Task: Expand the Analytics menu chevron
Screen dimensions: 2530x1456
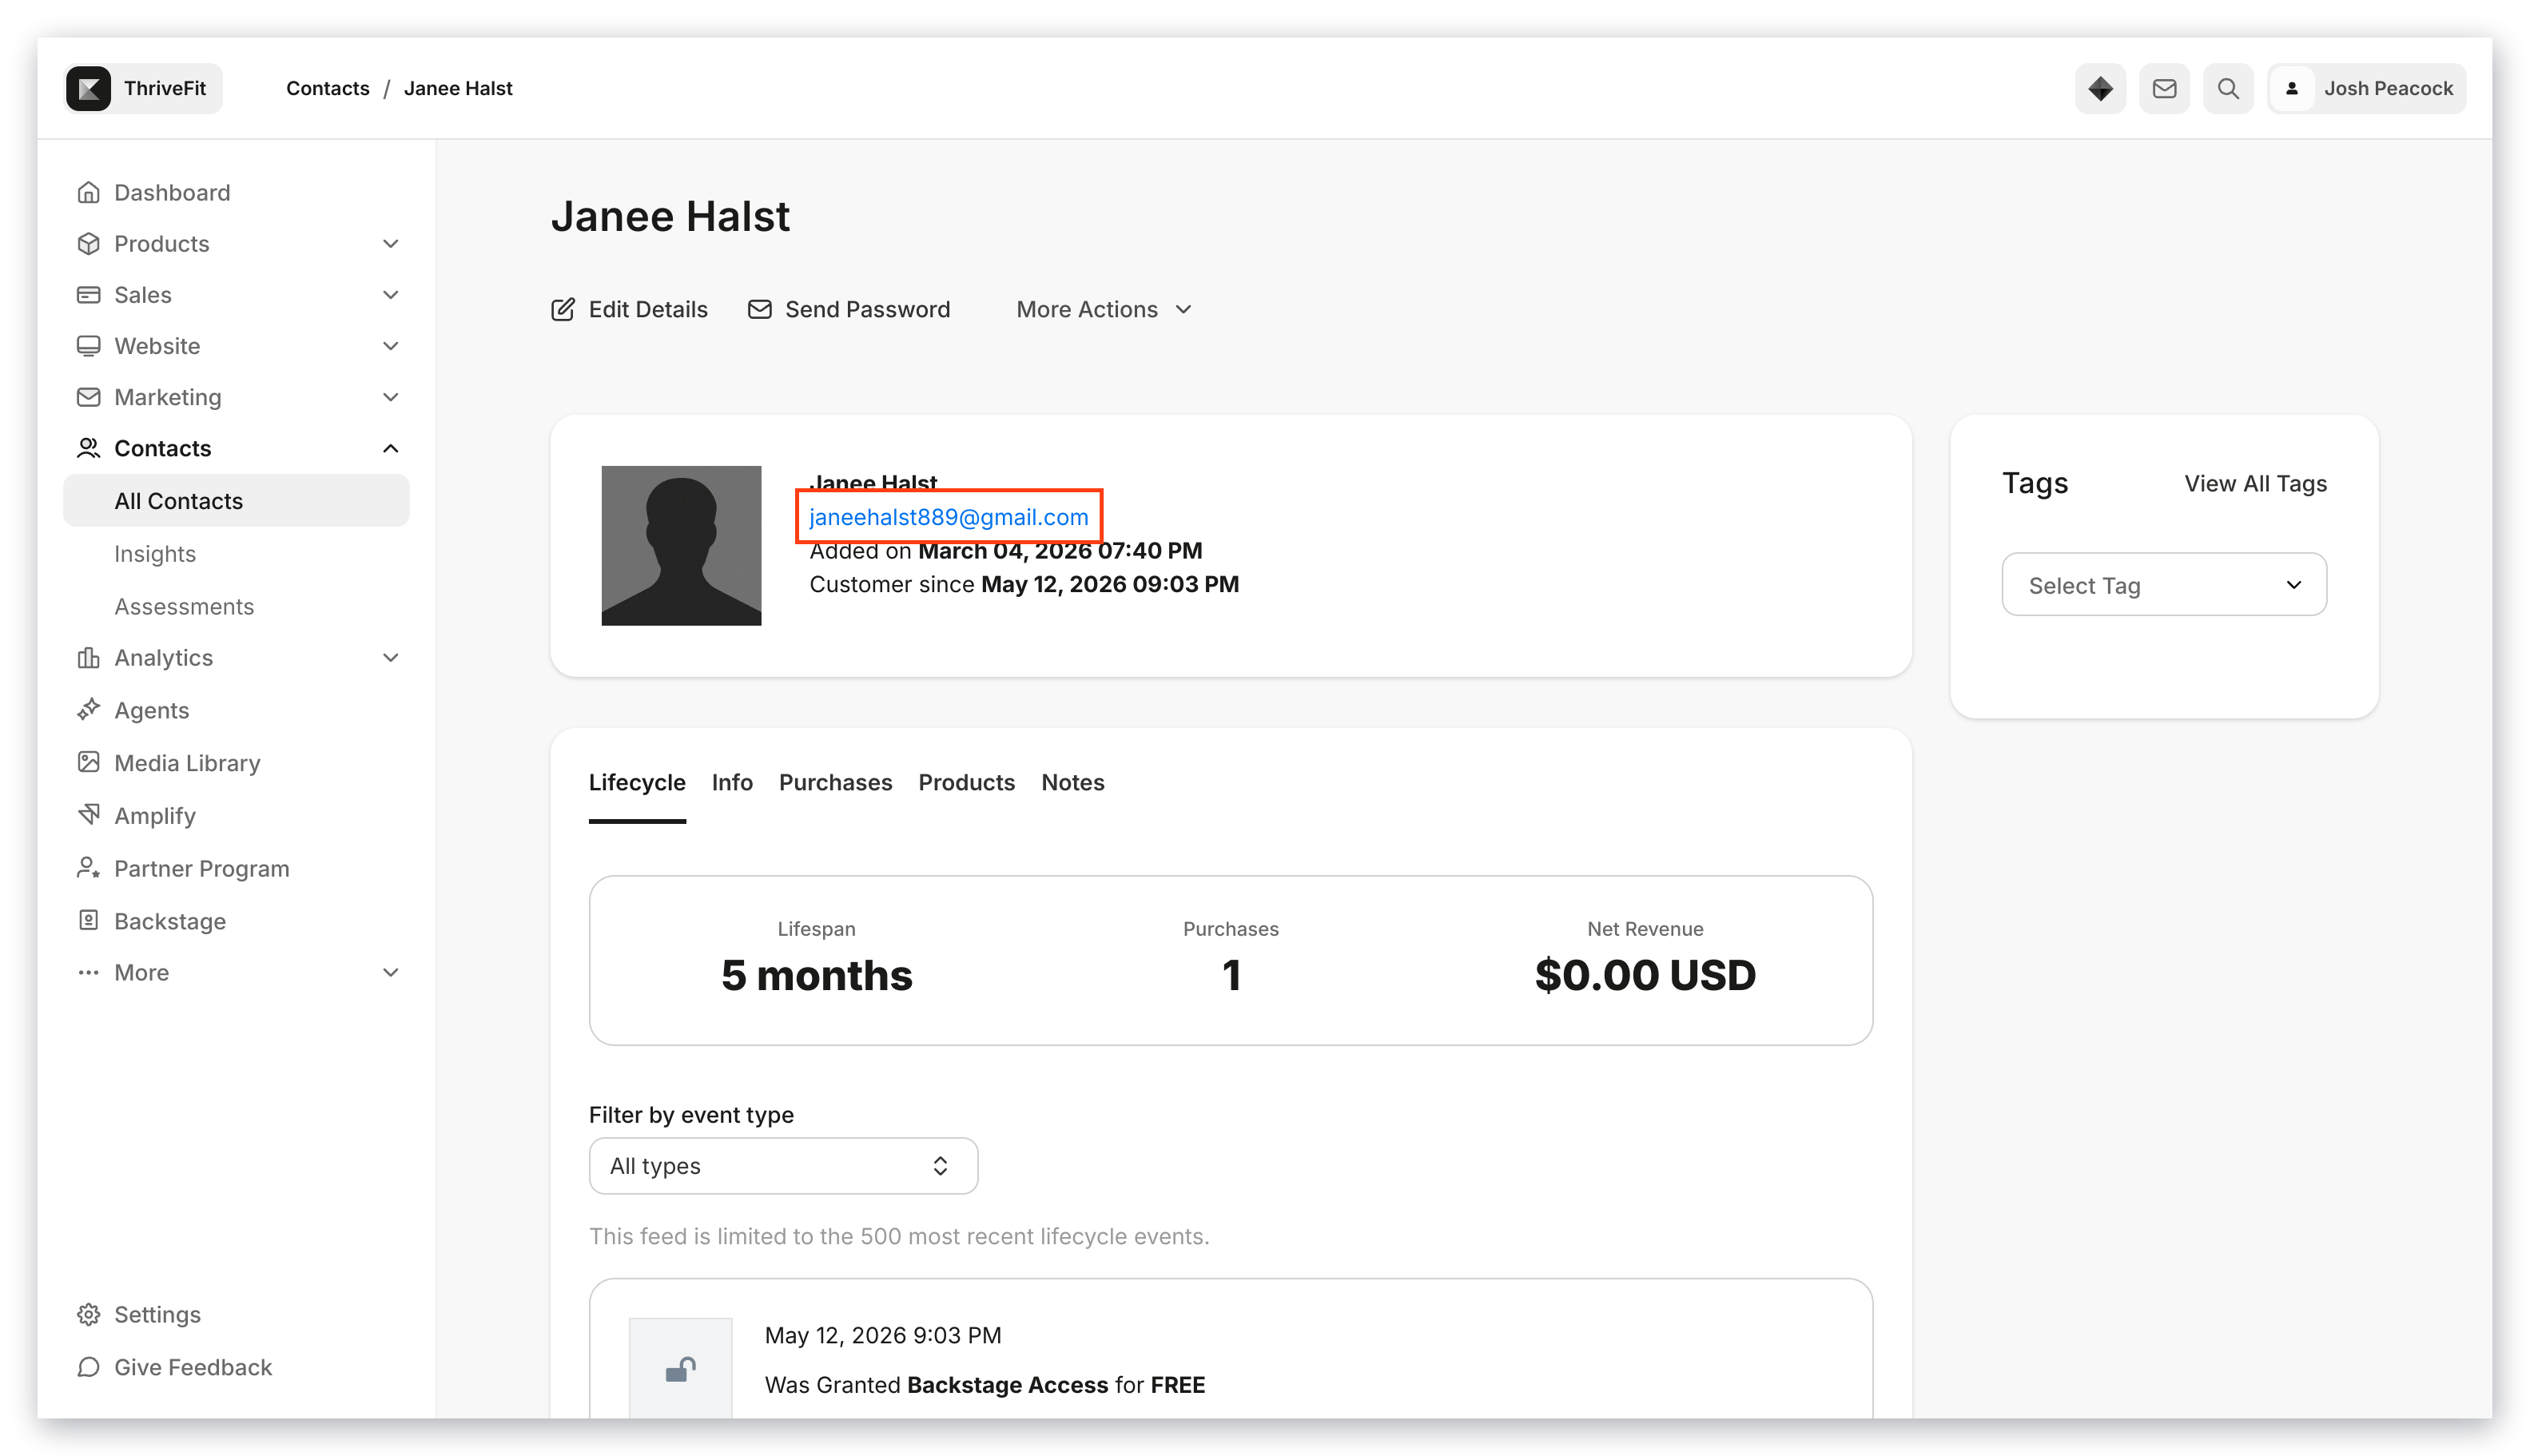Action: (390, 657)
